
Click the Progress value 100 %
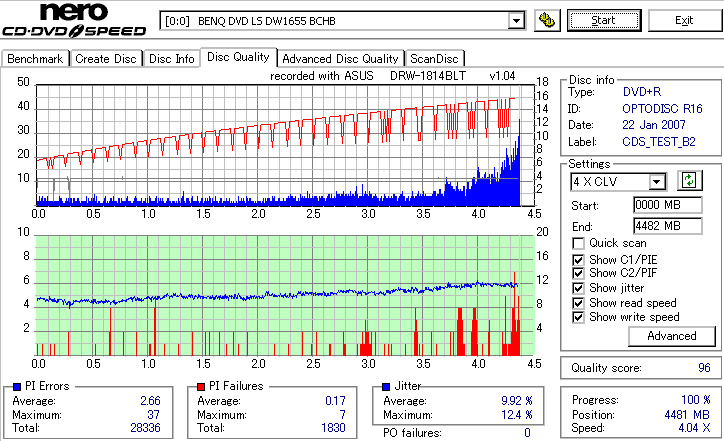click(x=695, y=399)
